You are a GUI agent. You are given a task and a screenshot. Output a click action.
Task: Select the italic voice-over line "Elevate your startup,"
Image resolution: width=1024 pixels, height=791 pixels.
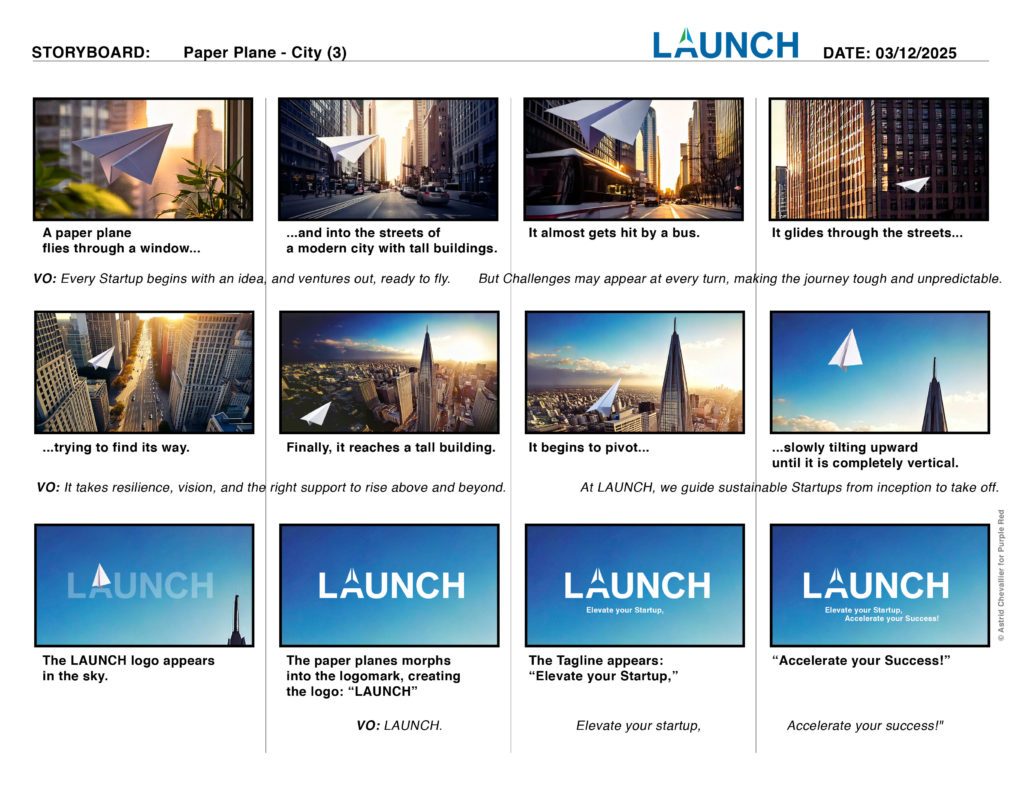coord(638,726)
